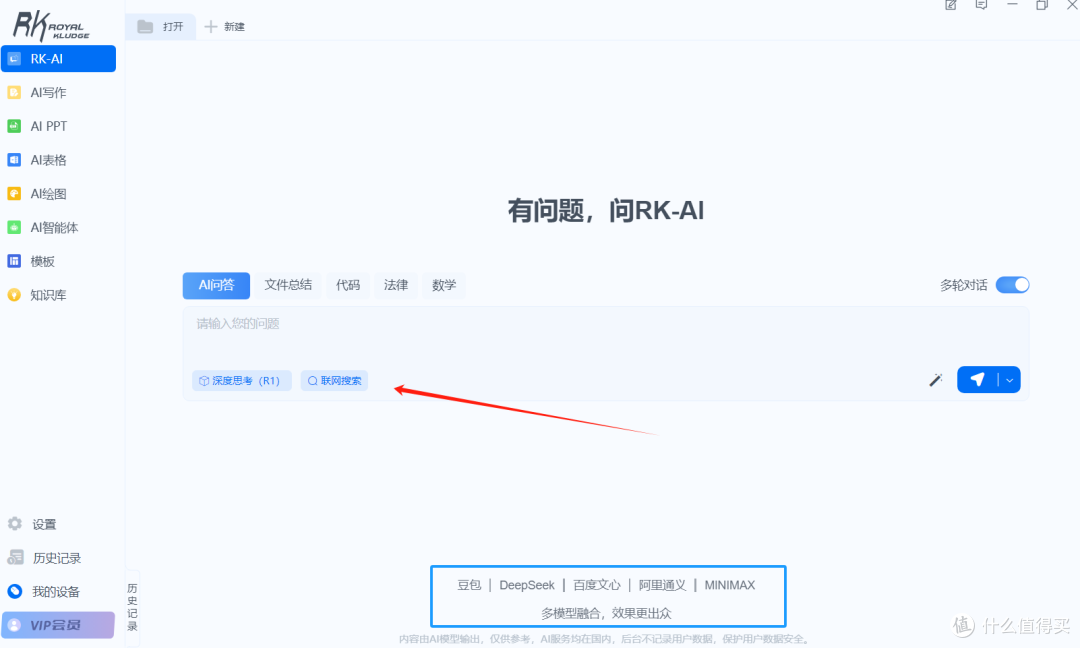
Task: Click the AI智能体 robot icon
Action: coord(14,227)
